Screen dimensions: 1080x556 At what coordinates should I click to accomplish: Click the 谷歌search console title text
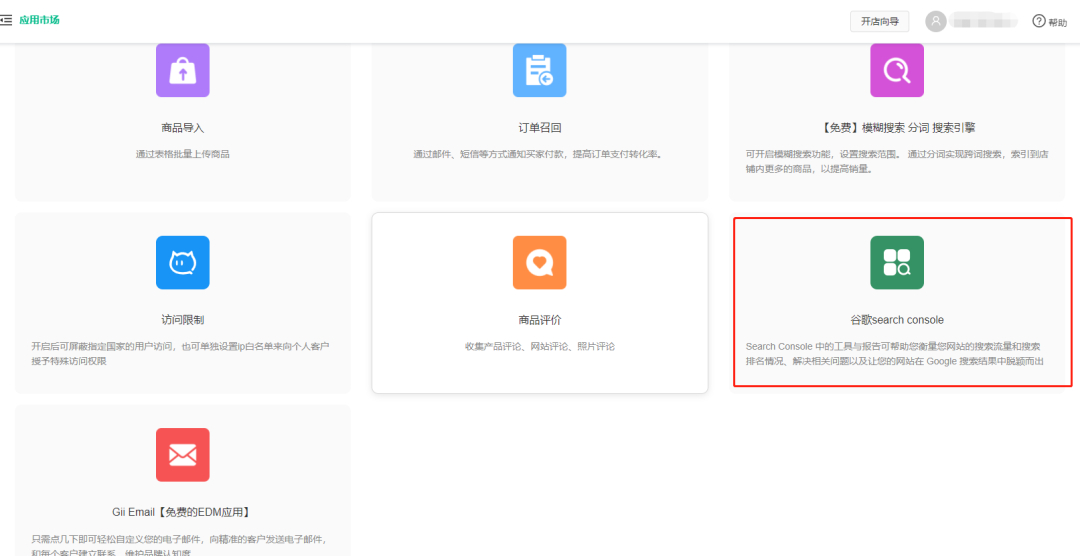(x=896, y=320)
